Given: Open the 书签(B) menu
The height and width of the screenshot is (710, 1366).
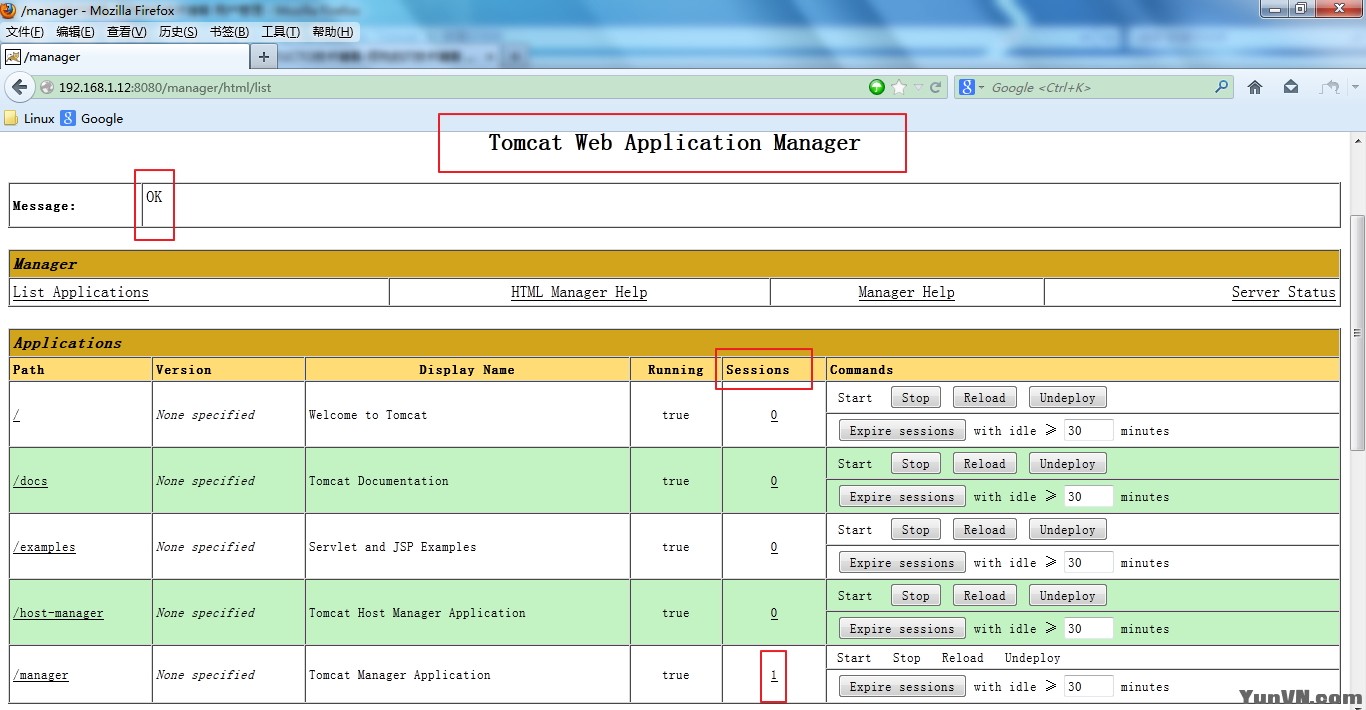Looking at the screenshot, I should point(229,32).
